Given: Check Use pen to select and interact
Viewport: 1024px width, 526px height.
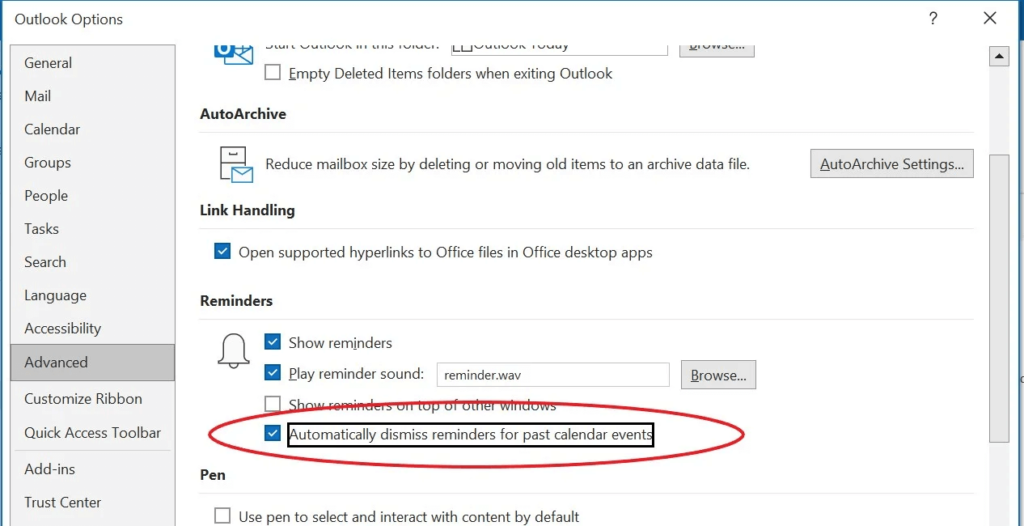Looking at the screenshot, I should 222,516.
